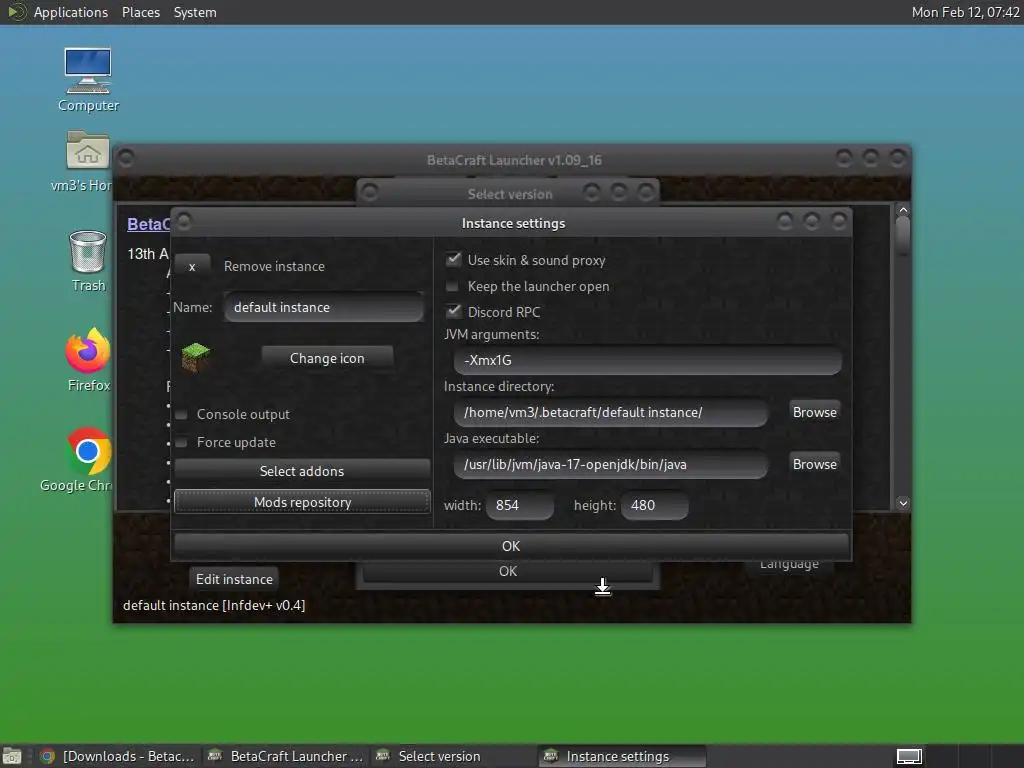Viewport: 1024px width, 768px height.
Task: Open the System menu
Action: pos(195,12)
